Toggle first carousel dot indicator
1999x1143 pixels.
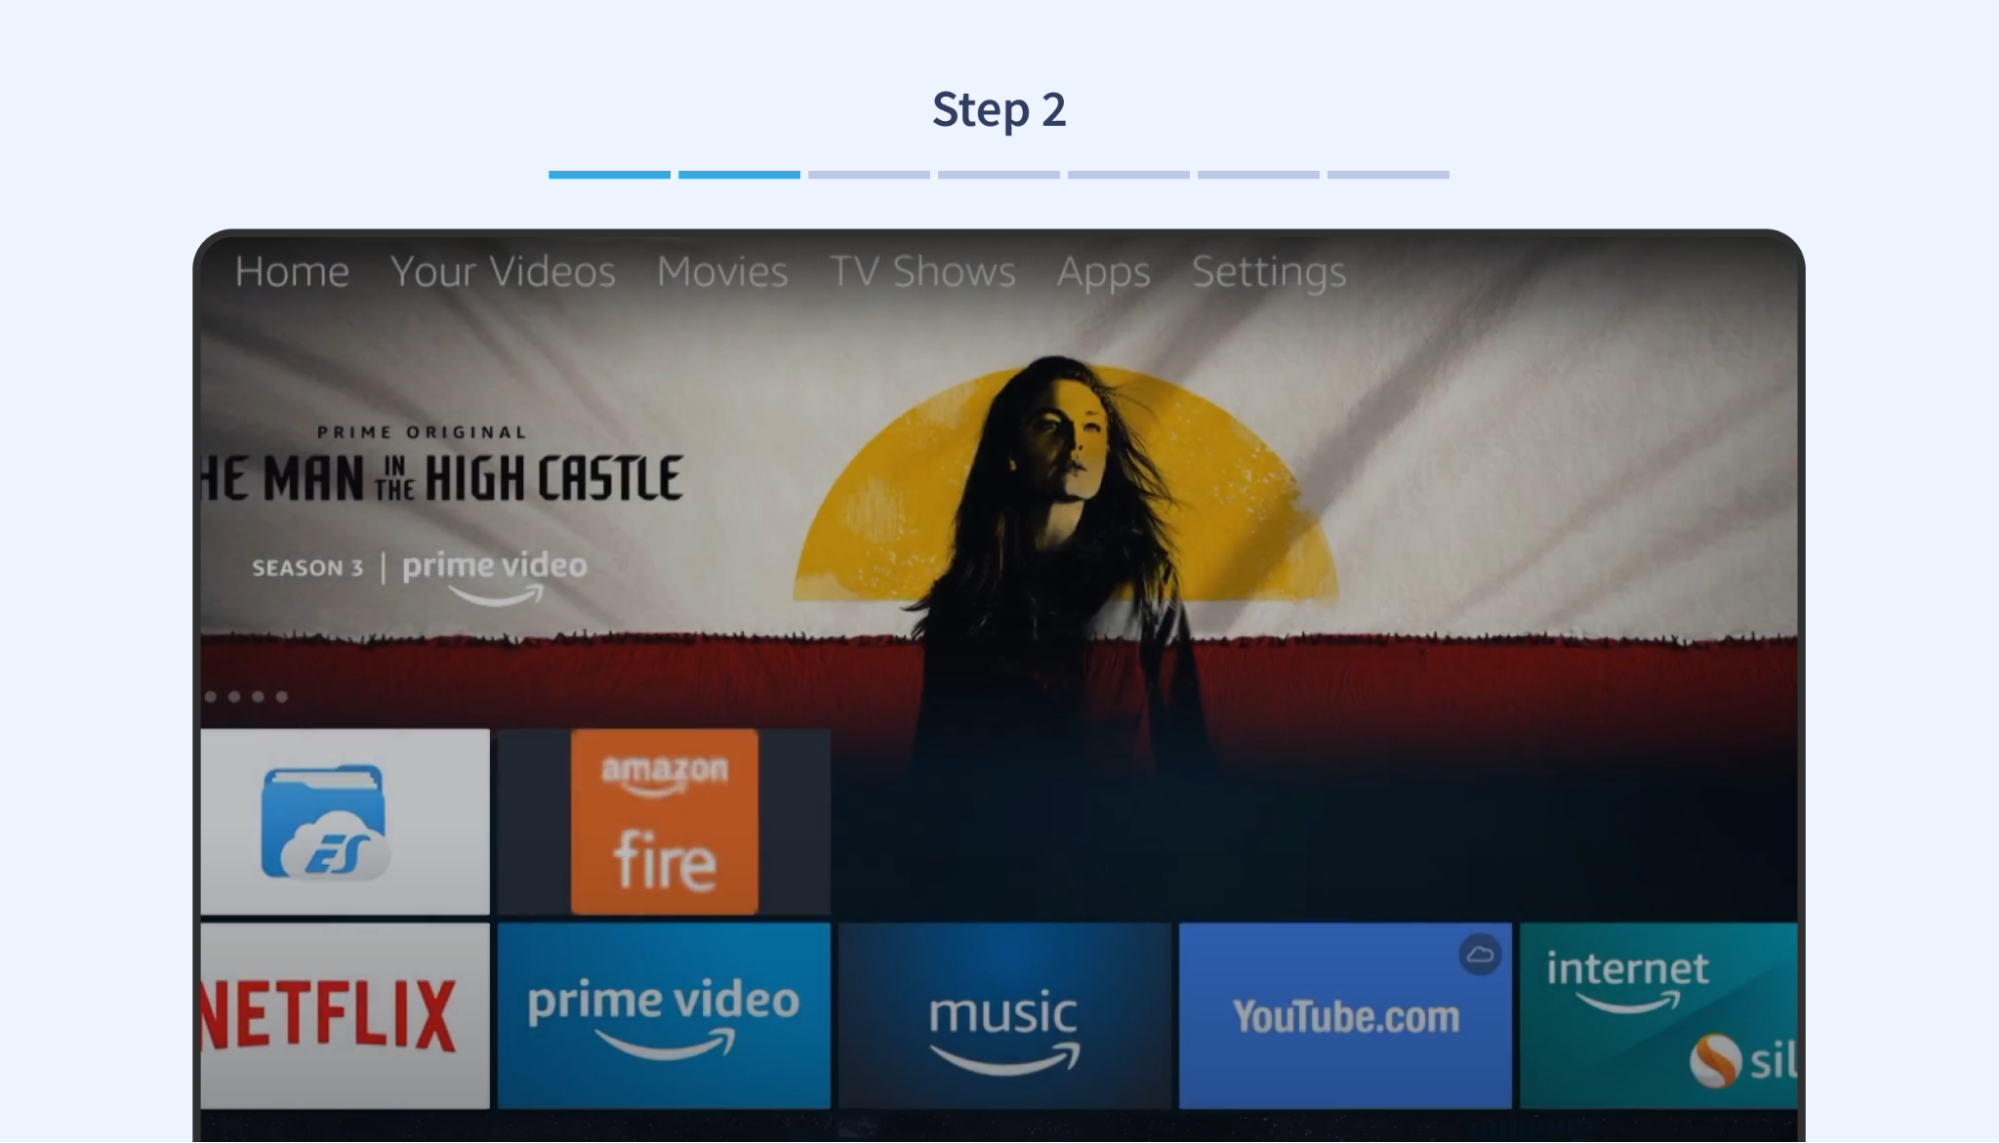[211, 696]
